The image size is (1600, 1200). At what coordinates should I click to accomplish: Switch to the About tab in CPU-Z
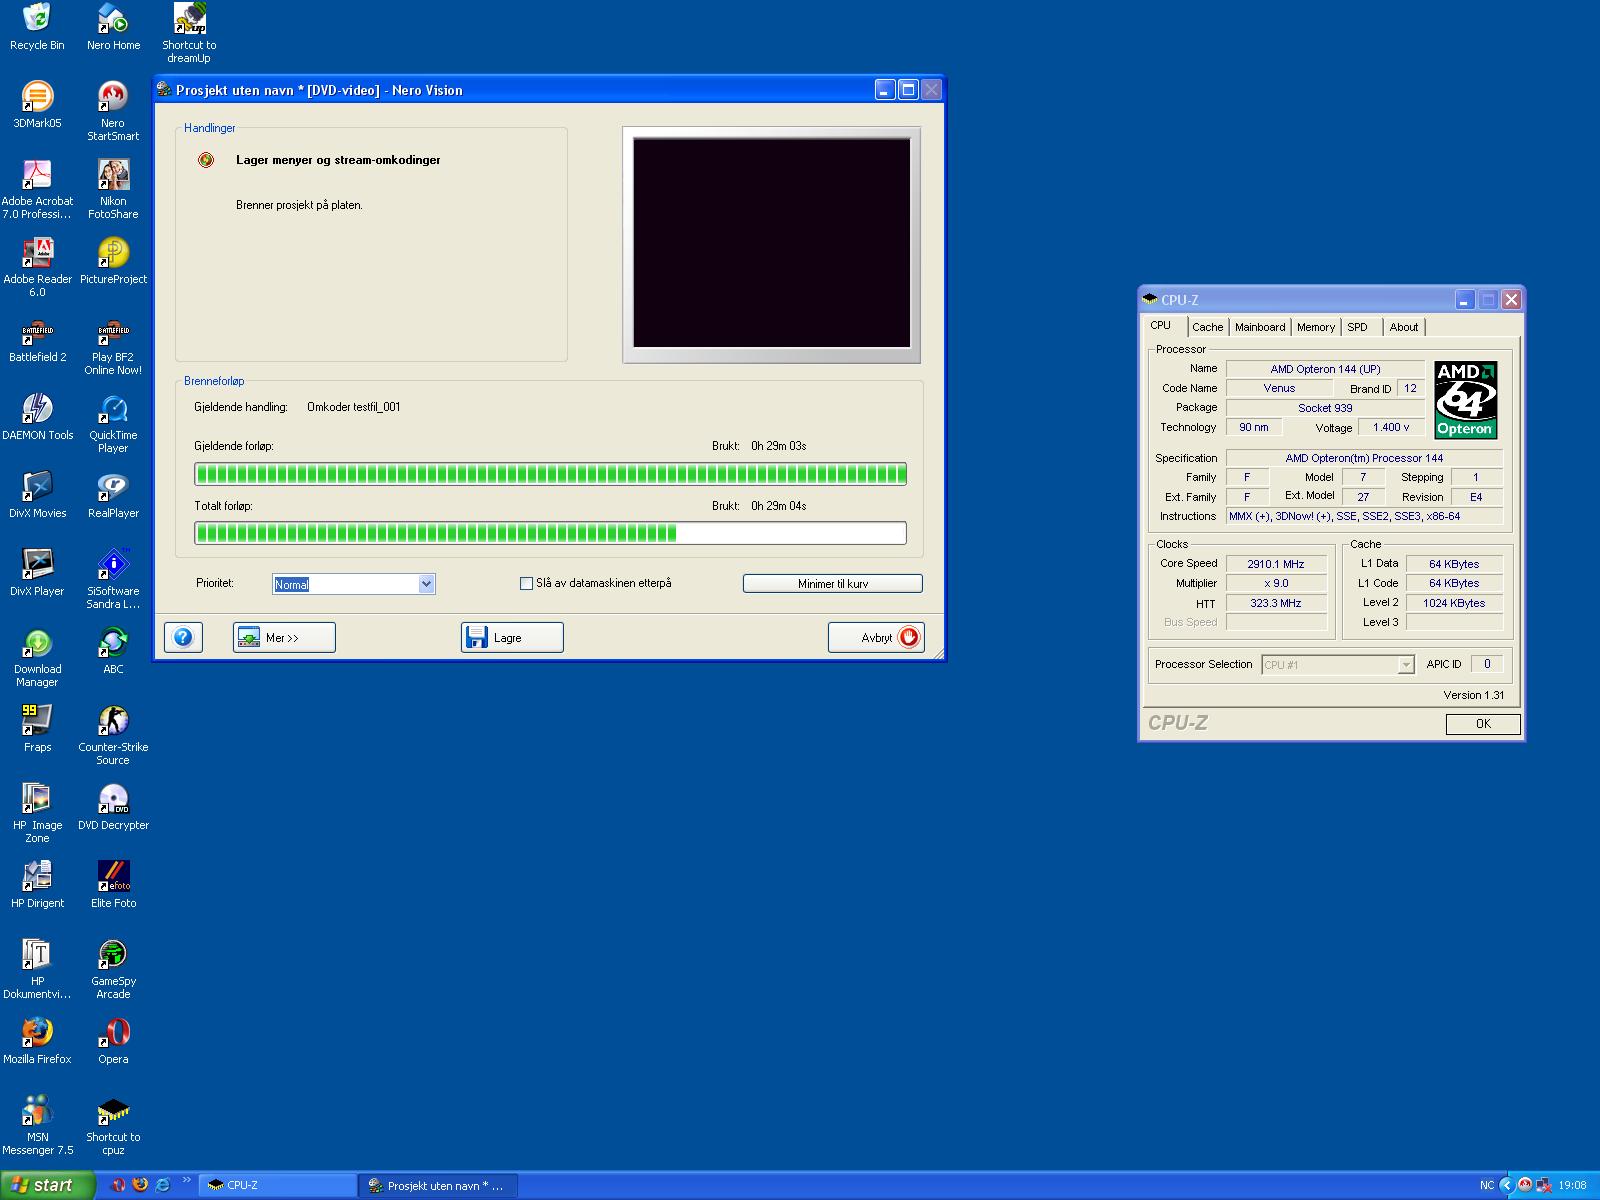pyautogui.click(x=1404, y=327)
